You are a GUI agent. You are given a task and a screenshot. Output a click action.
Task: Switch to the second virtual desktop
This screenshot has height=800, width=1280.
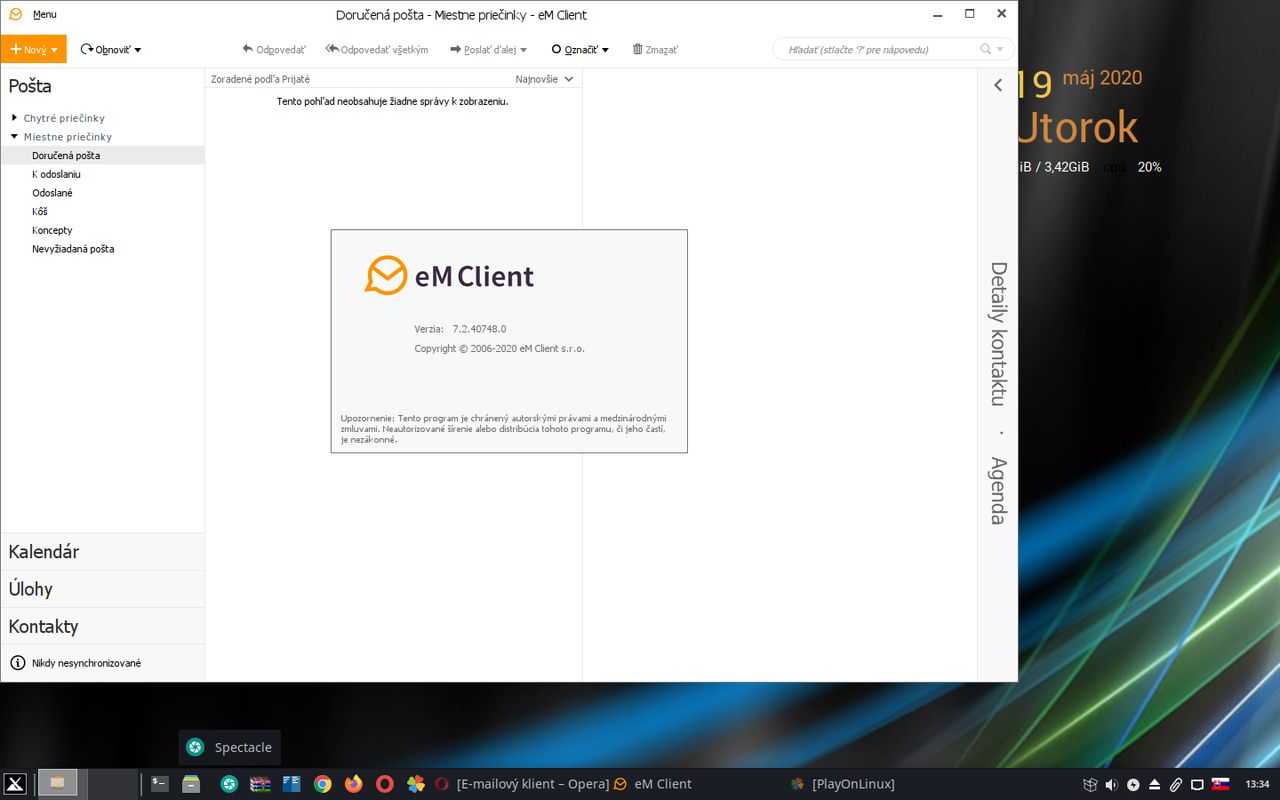coord(114,784)
